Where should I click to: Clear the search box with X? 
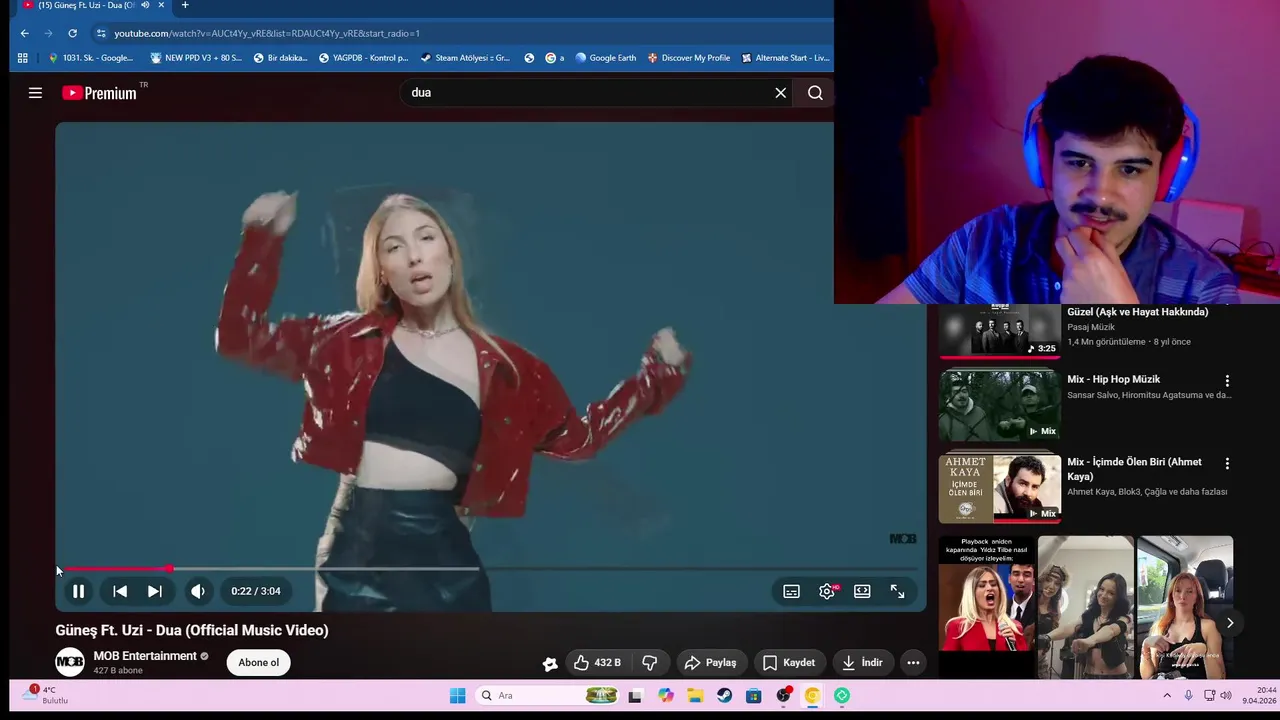(781, 93)
